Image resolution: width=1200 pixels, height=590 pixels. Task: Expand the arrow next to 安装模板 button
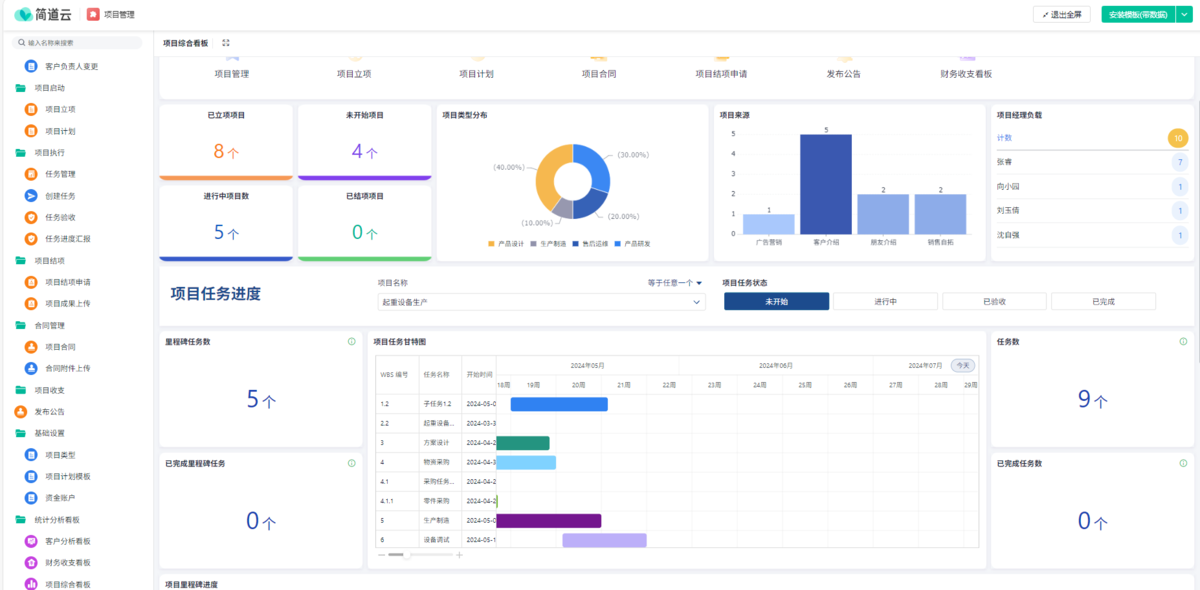[1183, 15]
